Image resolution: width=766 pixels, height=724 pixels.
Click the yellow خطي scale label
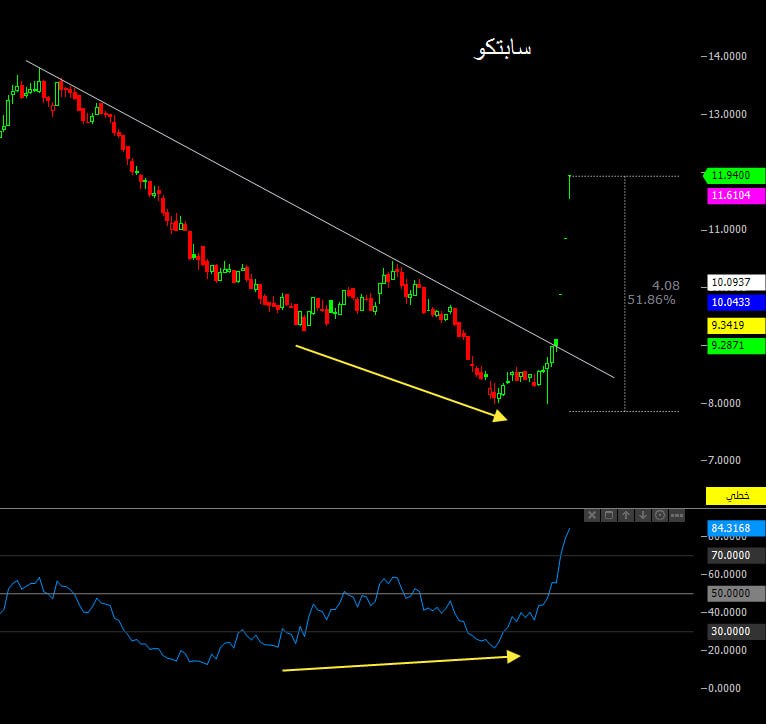[x=736, y=495]
